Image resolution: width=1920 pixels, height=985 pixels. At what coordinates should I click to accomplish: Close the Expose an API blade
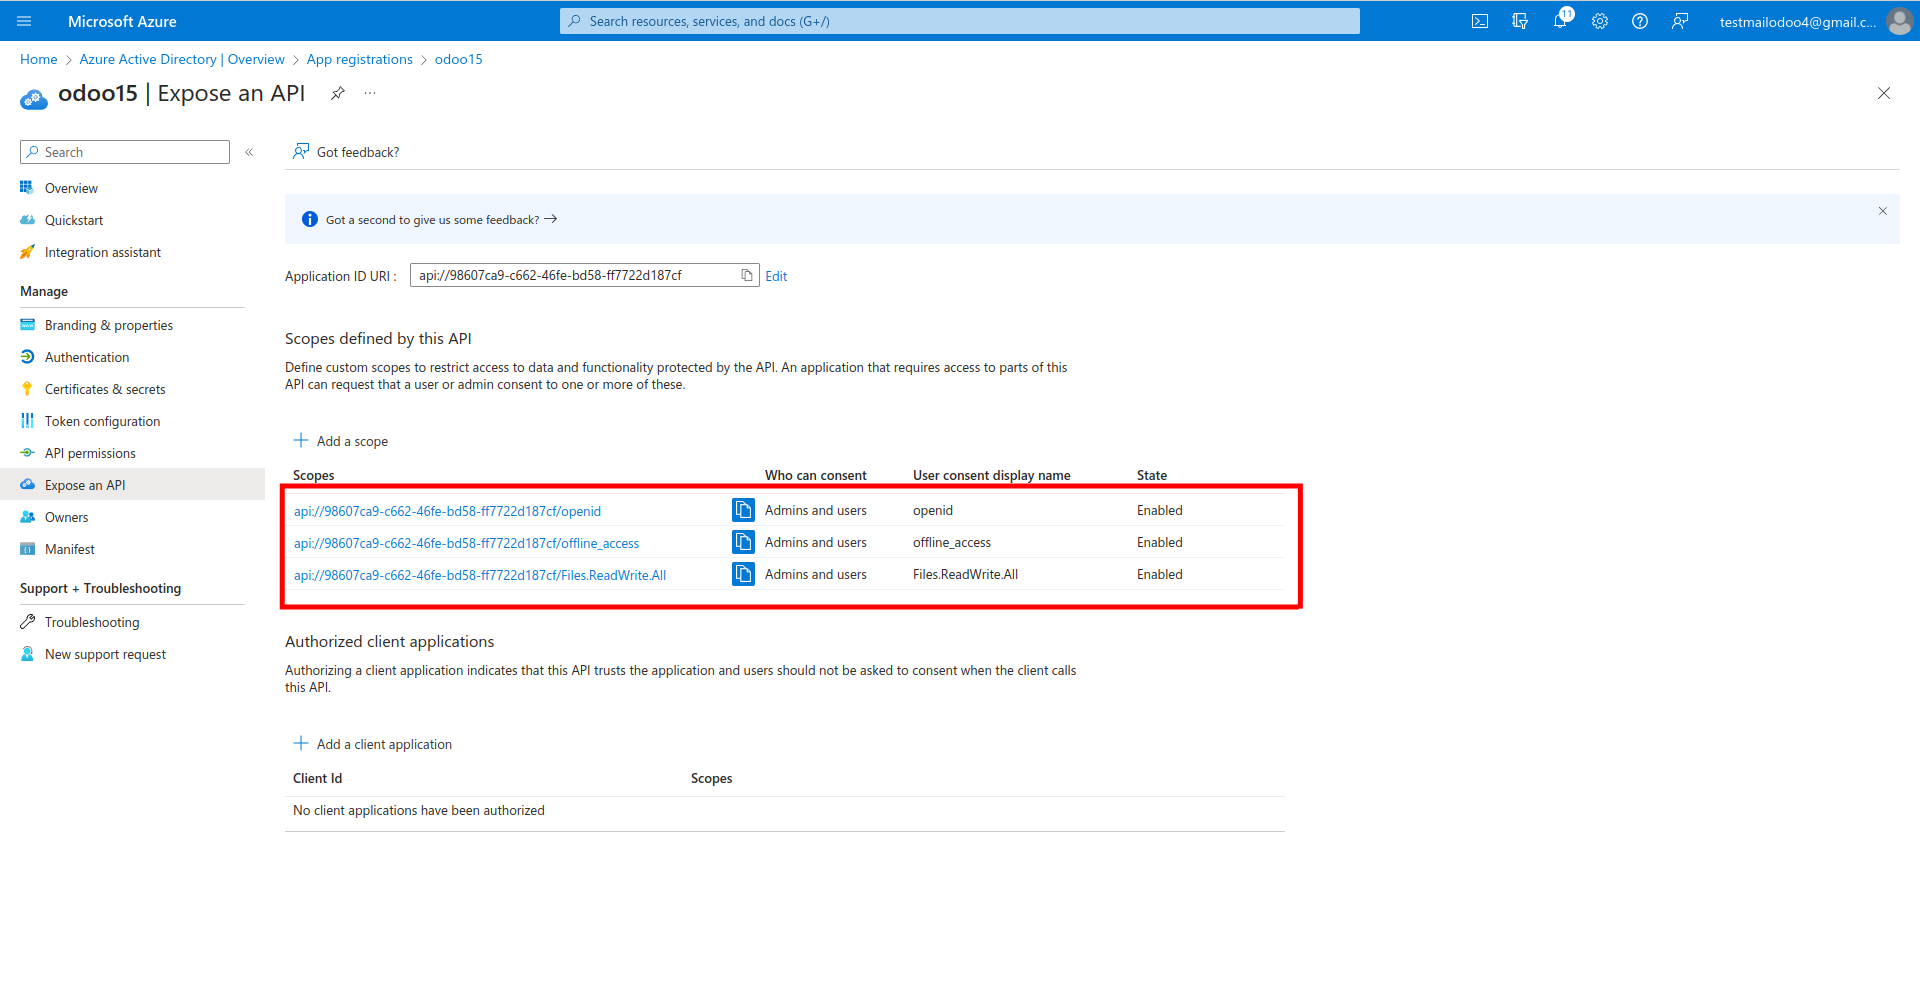click(1884, 93)
